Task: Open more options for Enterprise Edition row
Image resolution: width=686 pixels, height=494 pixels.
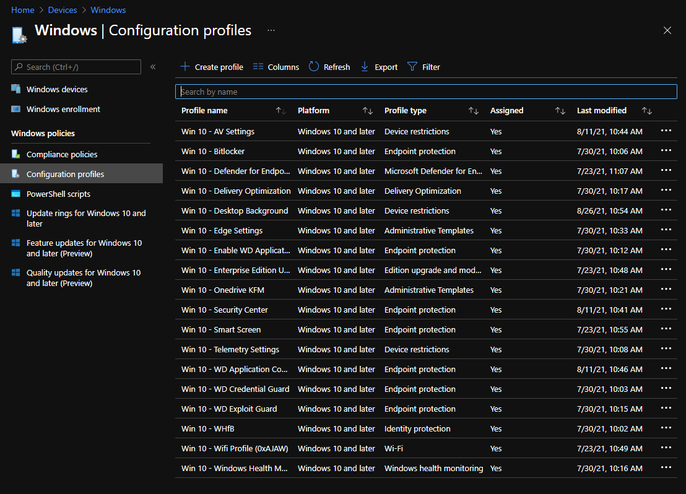Action: click(x=666, y=270)
